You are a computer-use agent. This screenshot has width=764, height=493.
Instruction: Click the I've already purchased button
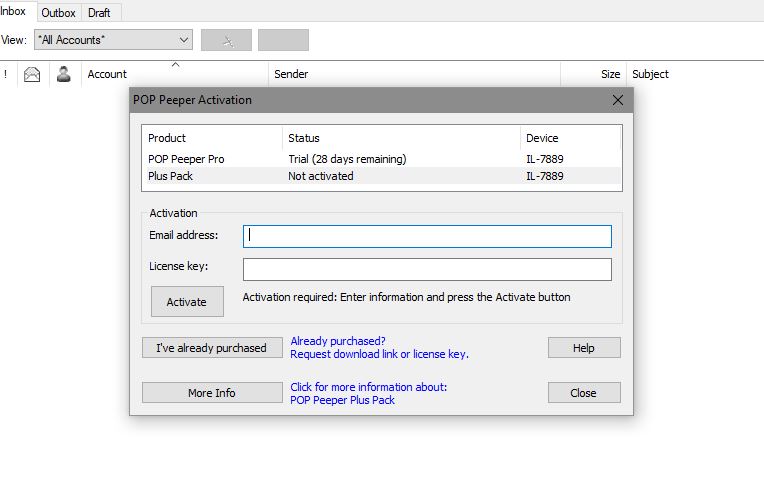click(212, 348)
